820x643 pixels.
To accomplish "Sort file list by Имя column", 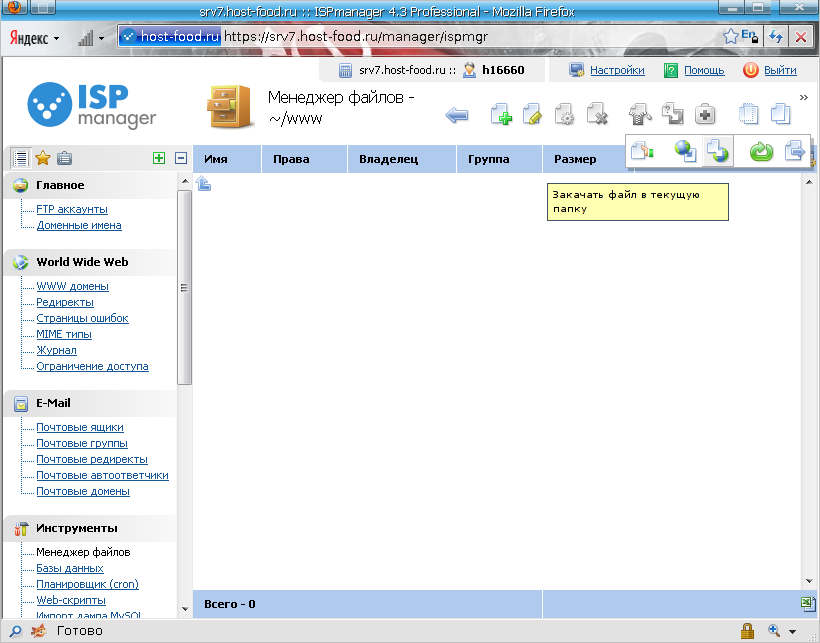I will click(x=216, y=159).
